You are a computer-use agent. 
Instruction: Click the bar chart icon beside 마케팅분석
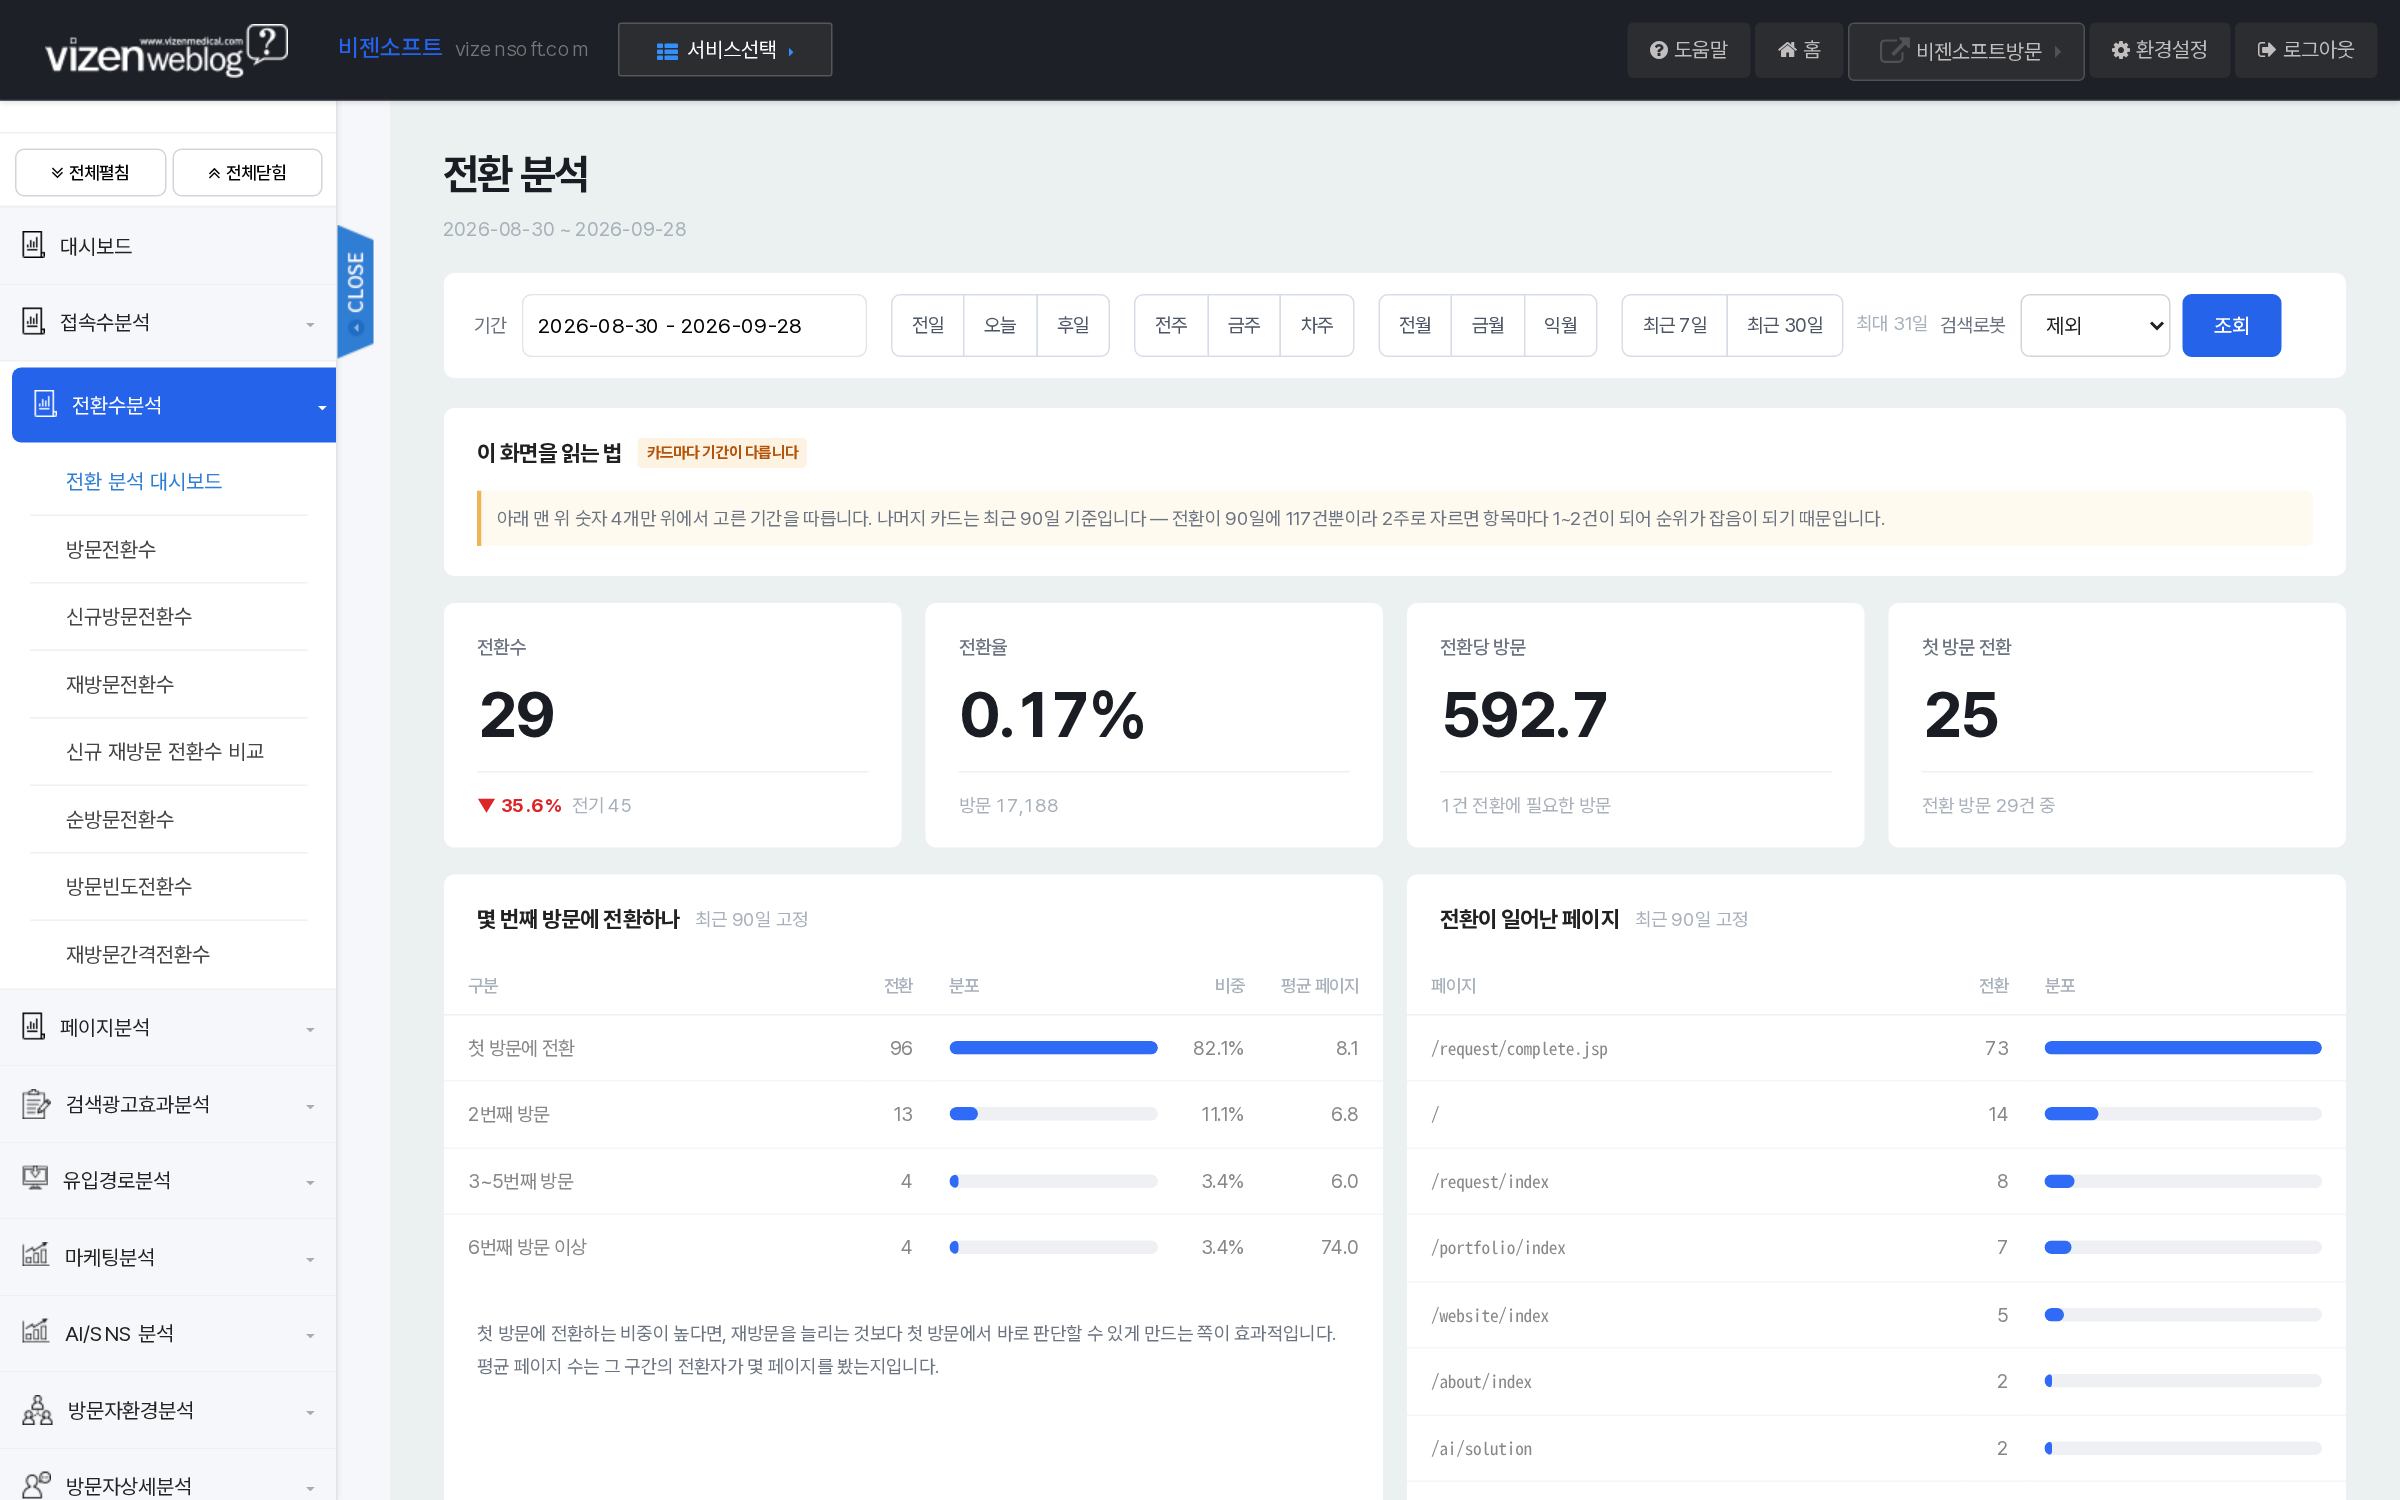coord(35,1255)
